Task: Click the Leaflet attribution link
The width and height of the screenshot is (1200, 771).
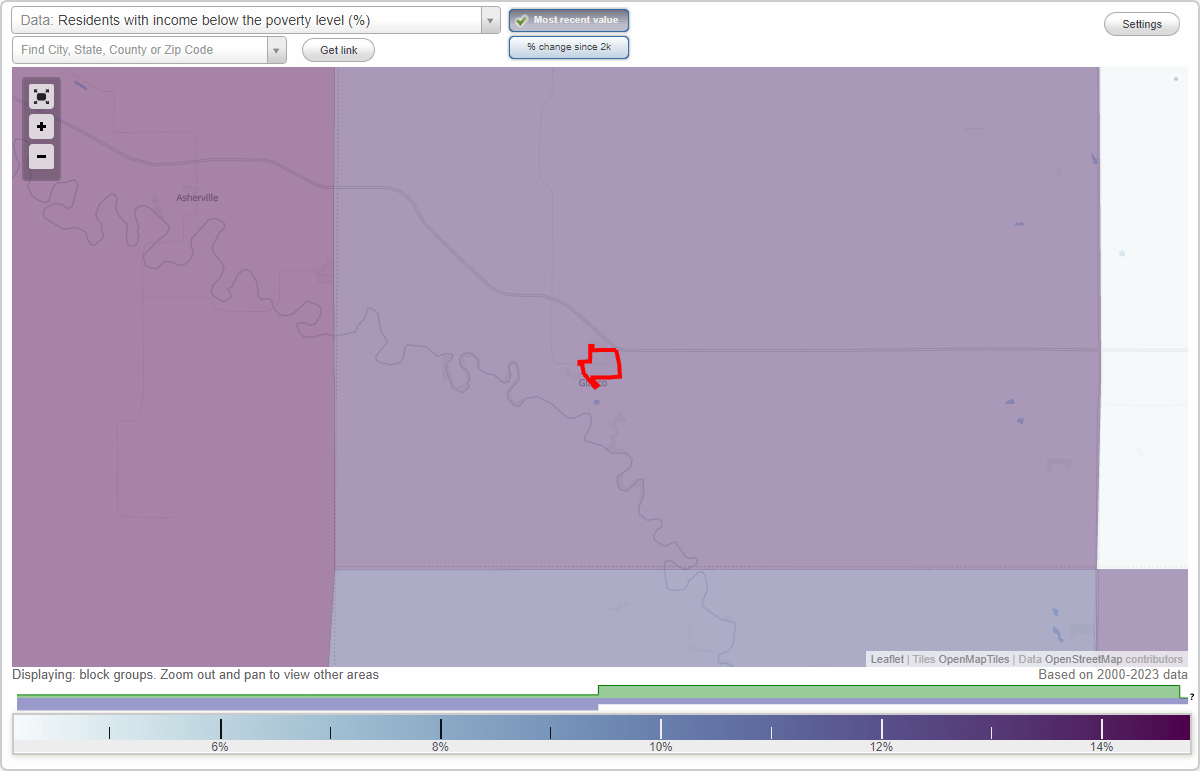Action: pos(886,659)
